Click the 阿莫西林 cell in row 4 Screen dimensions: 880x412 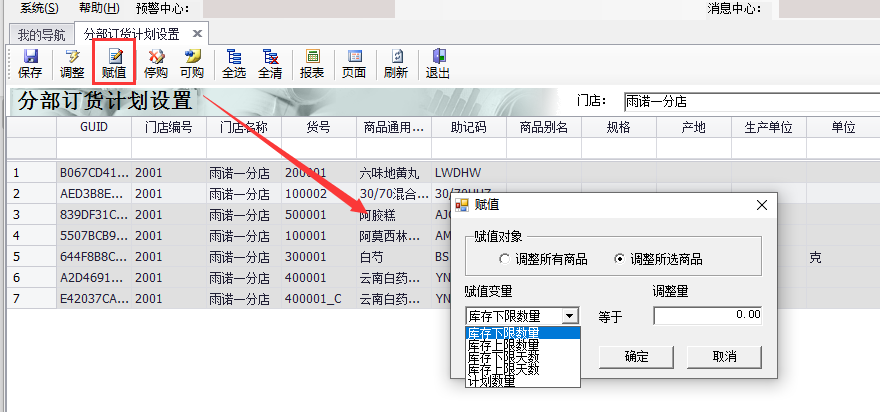pyautogui.click(x=394, y=236)
